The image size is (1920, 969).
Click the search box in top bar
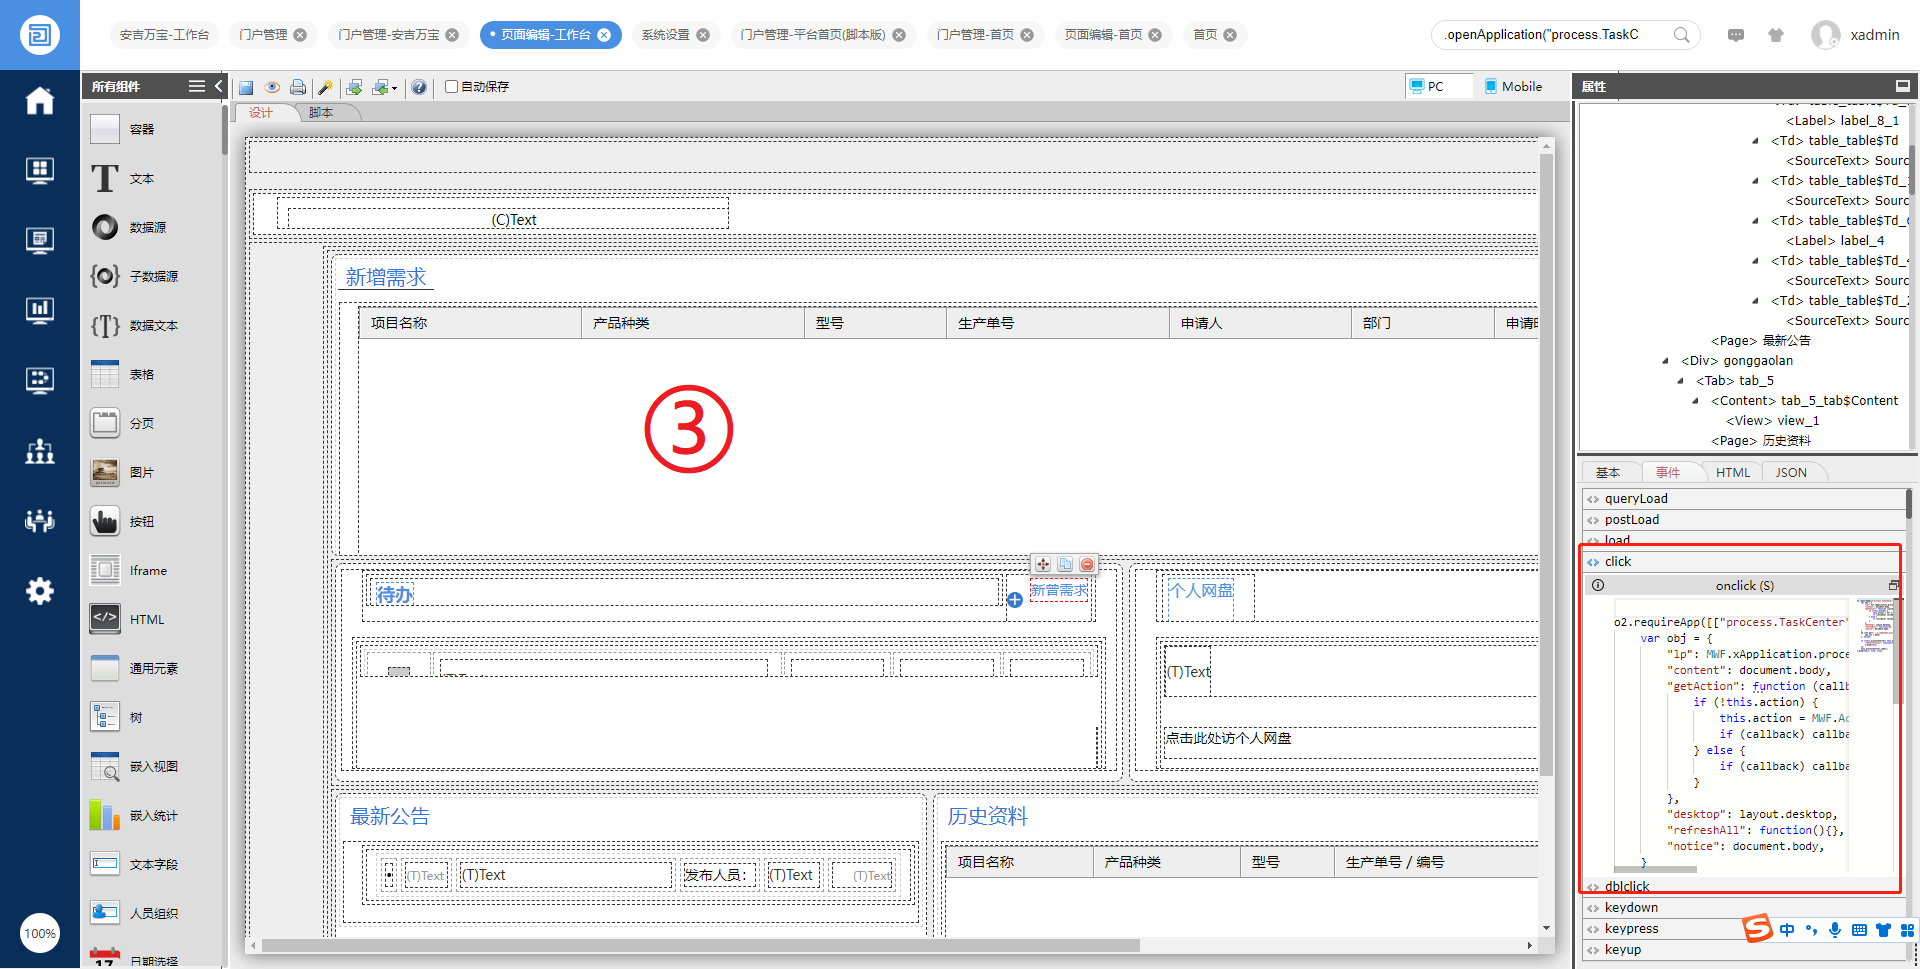click(1555, 35)
